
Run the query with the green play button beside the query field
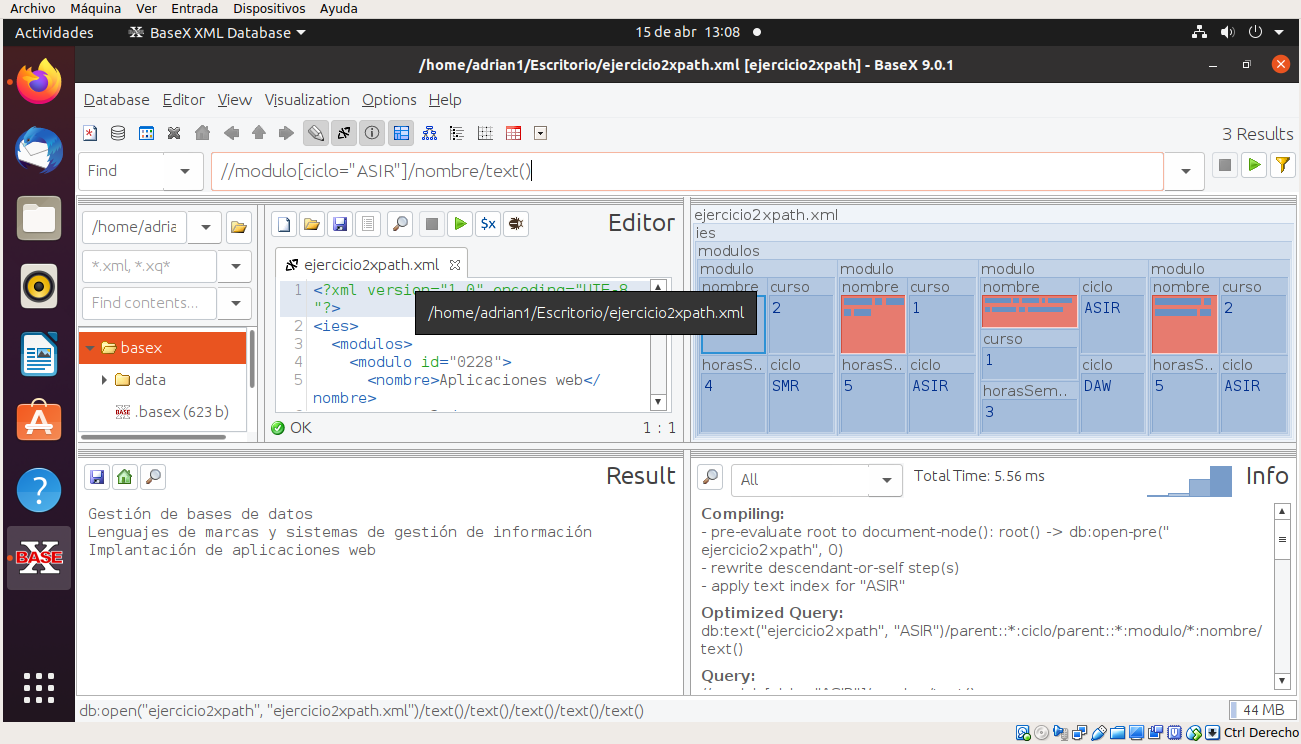point(1253,166)
